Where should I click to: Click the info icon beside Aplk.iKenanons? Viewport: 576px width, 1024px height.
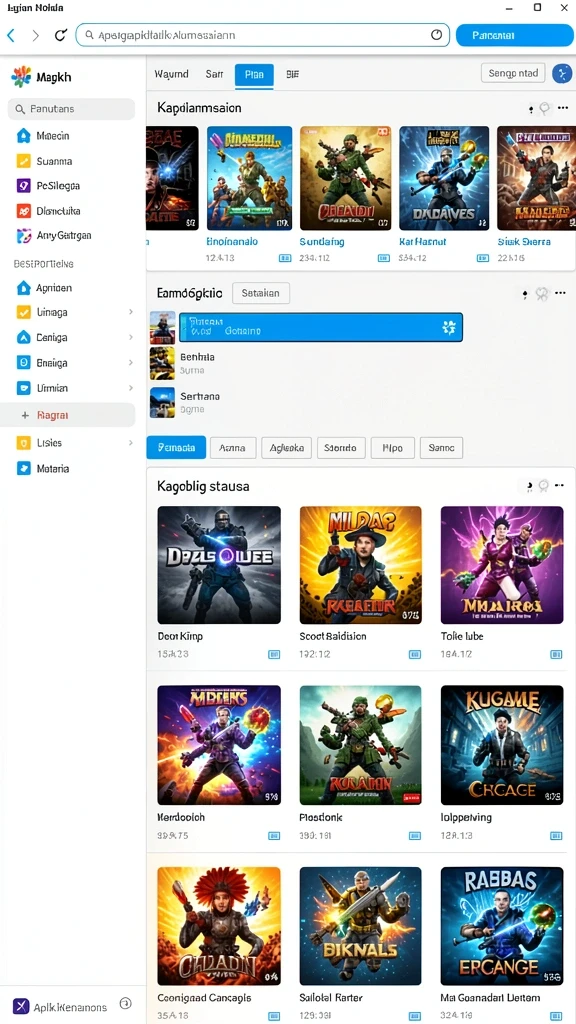[126, 1004]
